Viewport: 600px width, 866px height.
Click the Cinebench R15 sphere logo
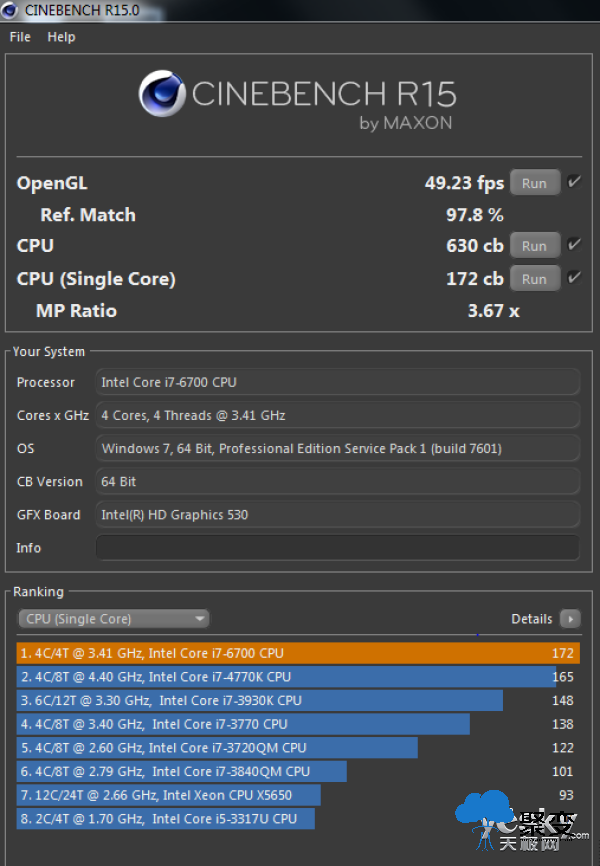pyautogui.click(x=163, y=95)
